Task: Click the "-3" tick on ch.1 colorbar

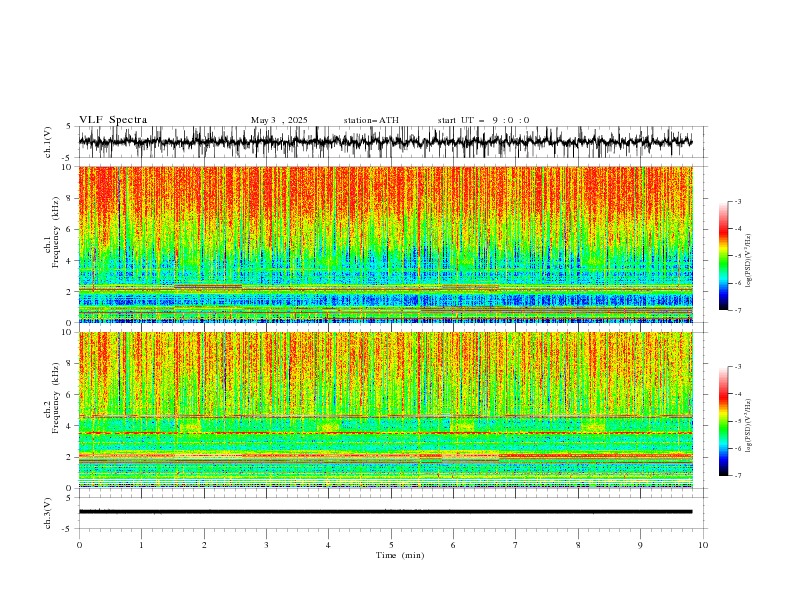Action: (738, 201)
